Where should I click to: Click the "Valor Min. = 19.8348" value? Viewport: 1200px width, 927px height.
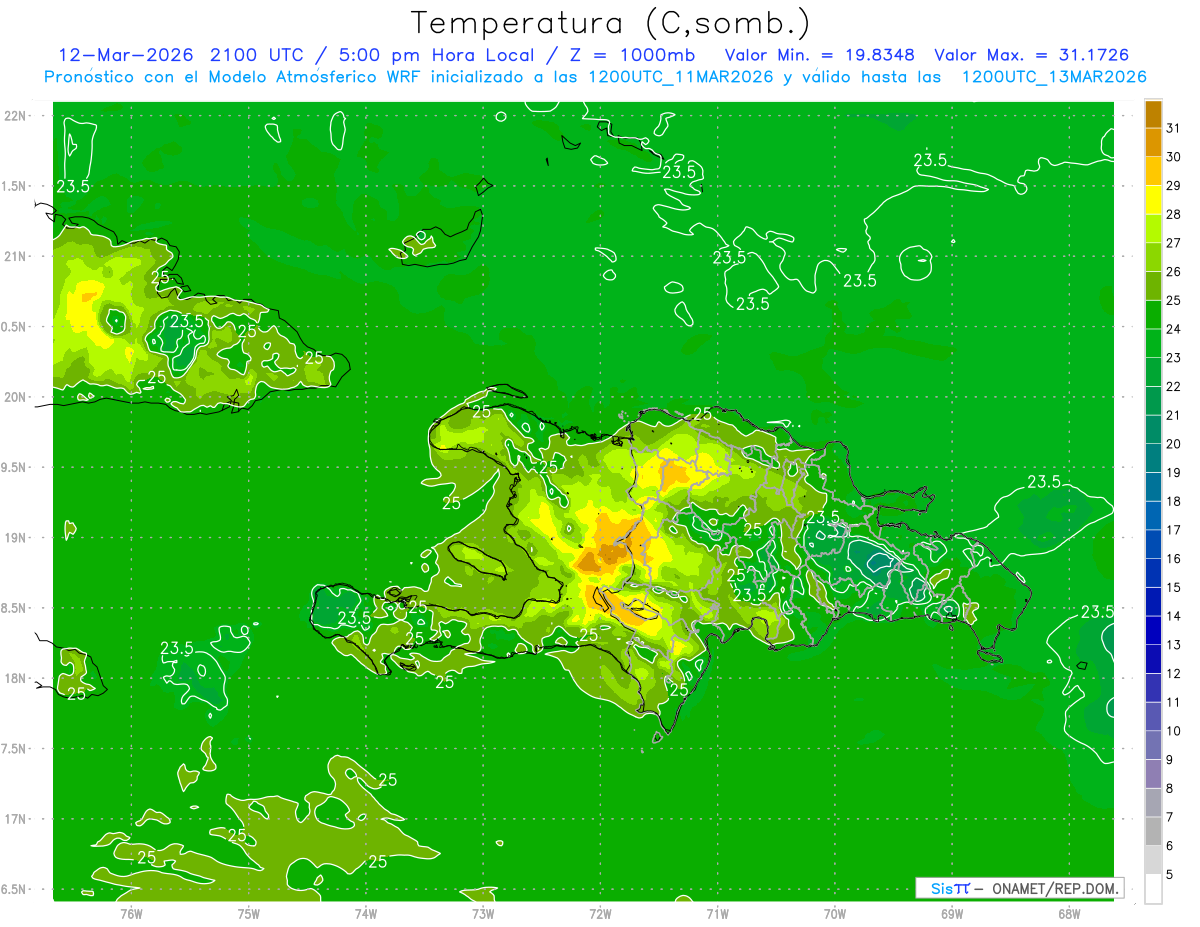pos(820,55)
